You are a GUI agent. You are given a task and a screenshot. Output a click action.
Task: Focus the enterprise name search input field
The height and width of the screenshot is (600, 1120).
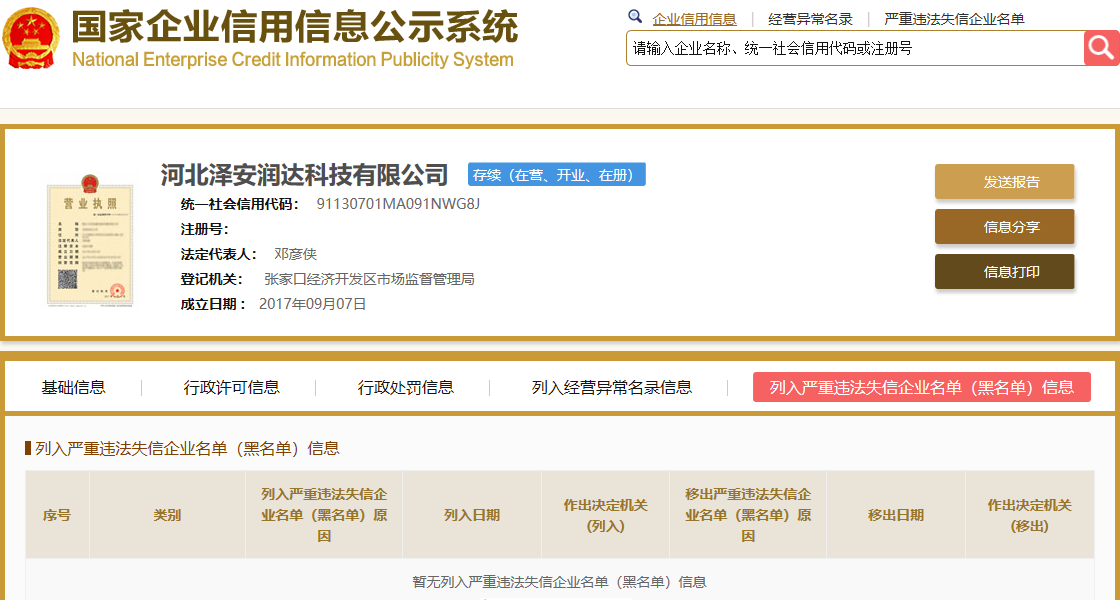(x=855, y=48)
